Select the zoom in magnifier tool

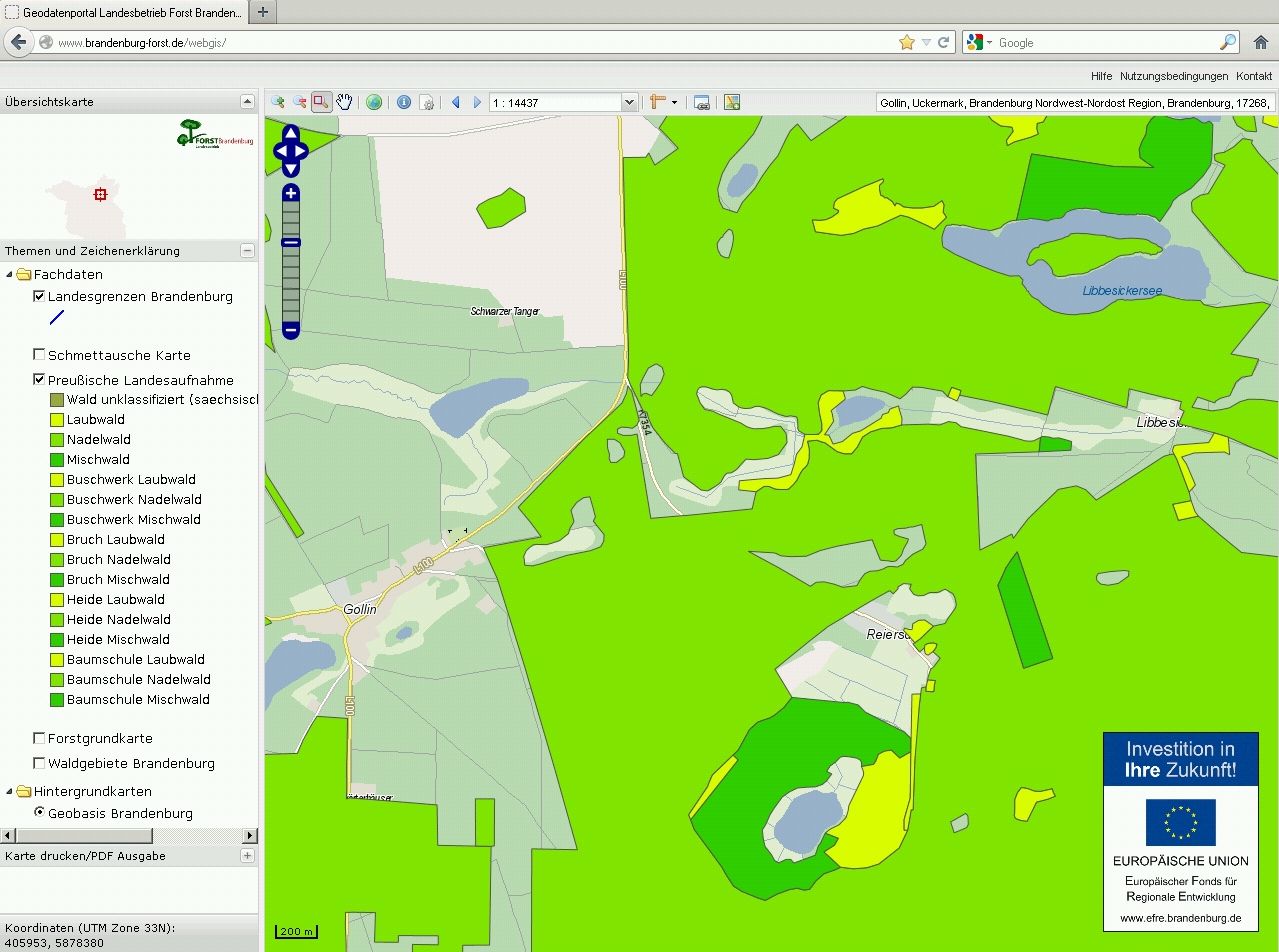[x=277, y=102]
